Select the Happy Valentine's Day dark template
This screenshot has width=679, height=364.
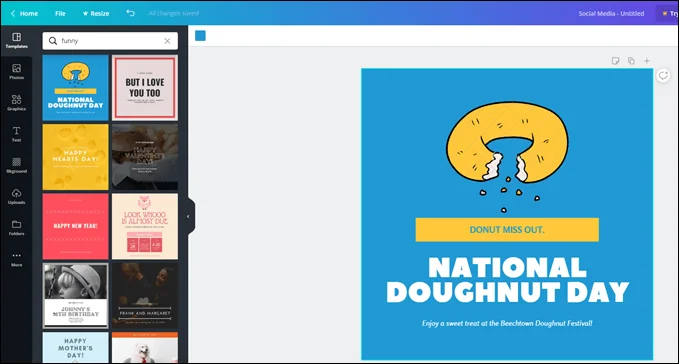click(x=145, y=157)
